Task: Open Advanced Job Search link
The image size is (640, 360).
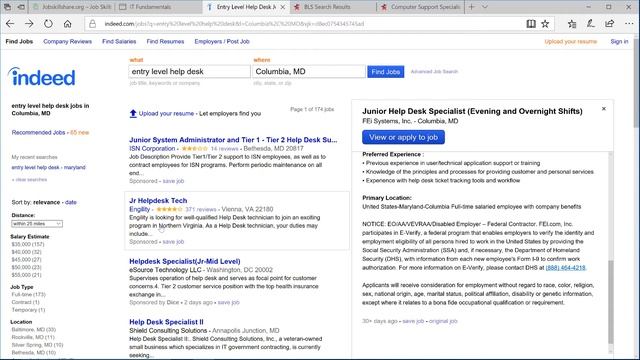Action: [434, 71]
